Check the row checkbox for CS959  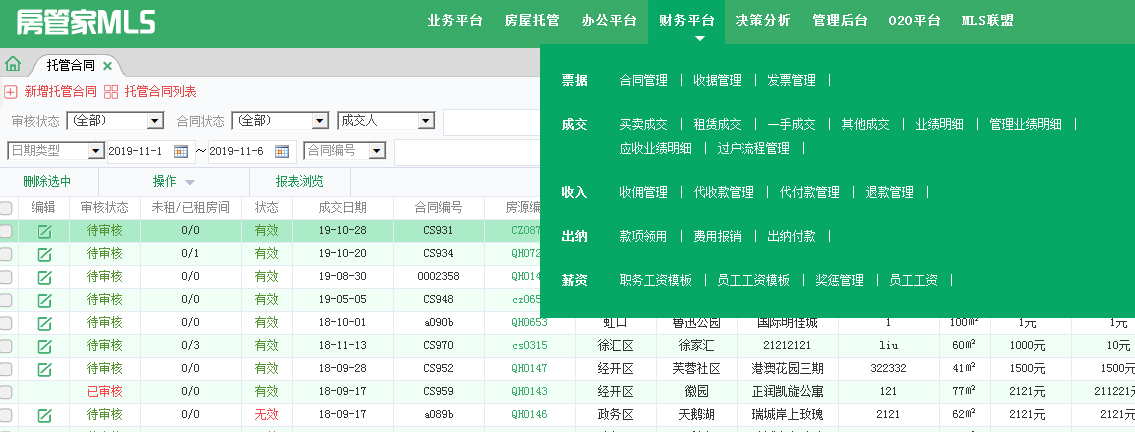[x=6, y=391]
